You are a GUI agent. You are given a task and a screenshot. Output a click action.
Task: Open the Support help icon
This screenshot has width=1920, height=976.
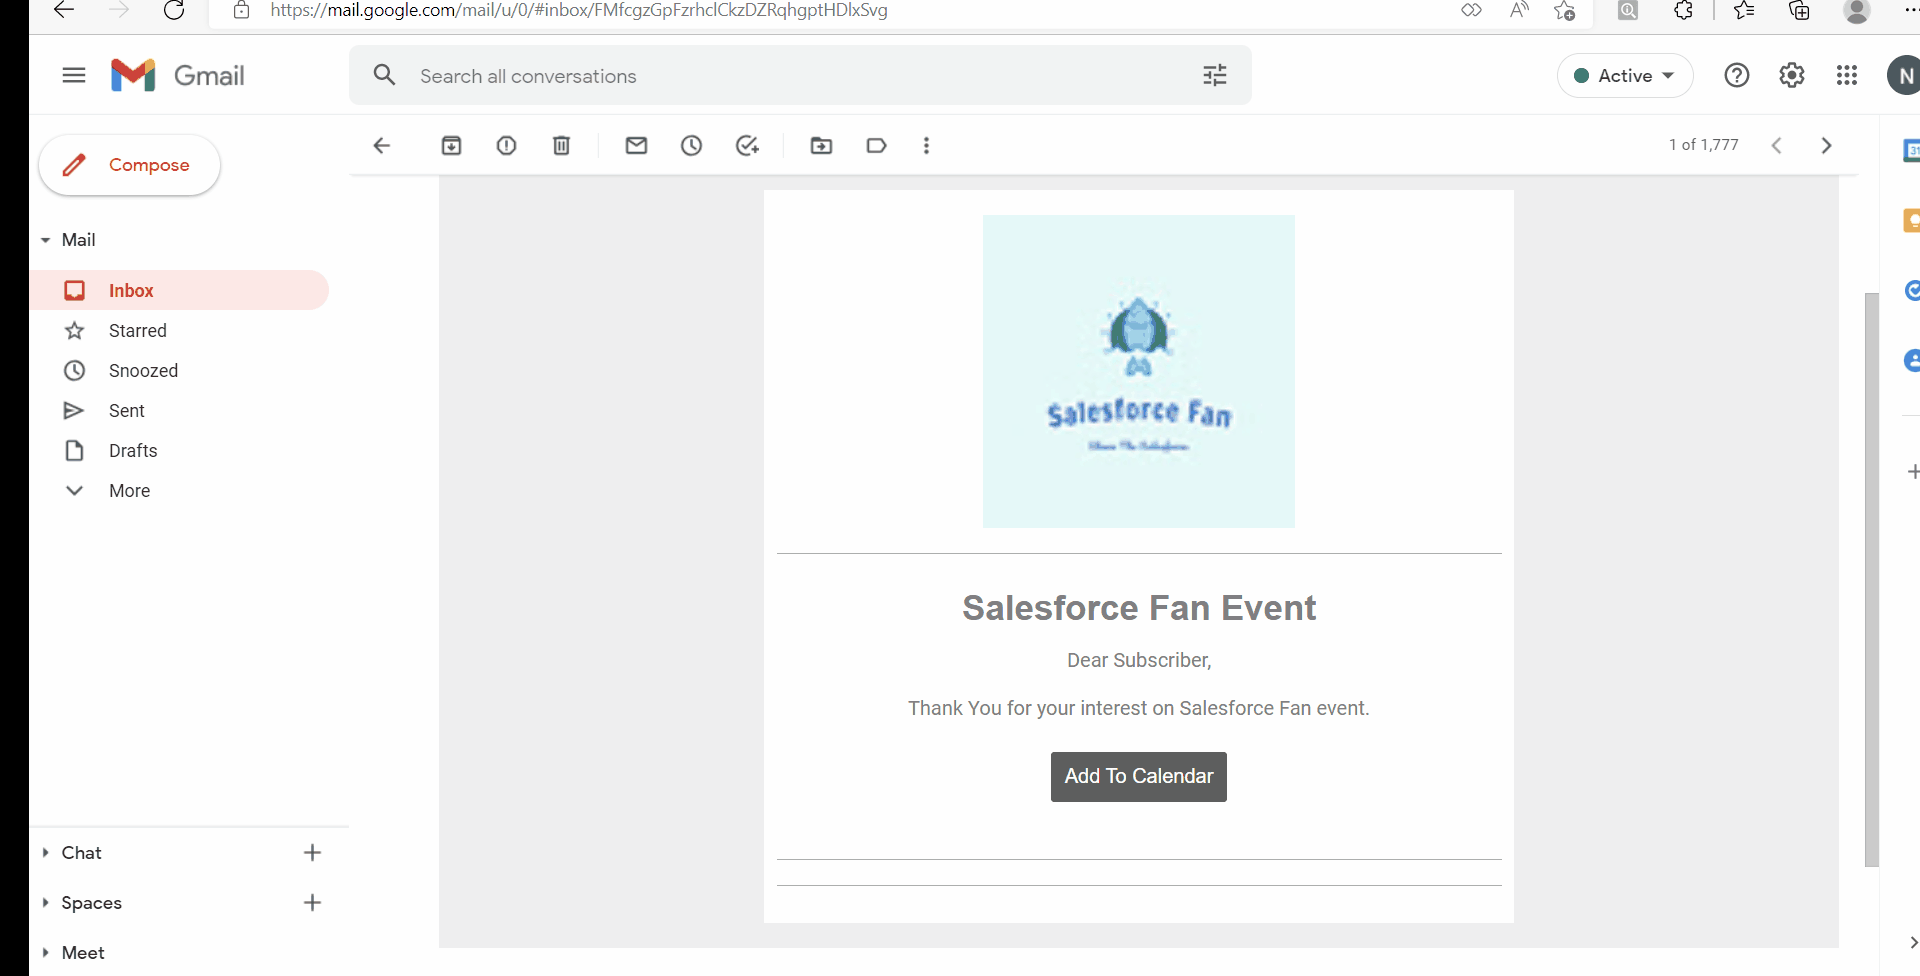point(1737,75)
